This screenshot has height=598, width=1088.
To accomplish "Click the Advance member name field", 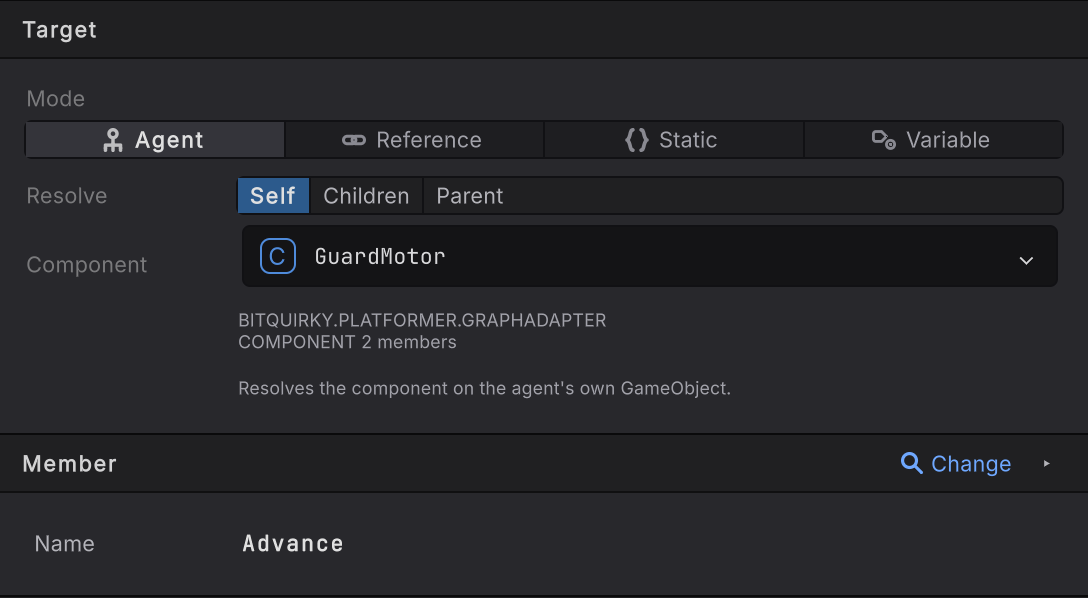I will [x=293, y=543].
